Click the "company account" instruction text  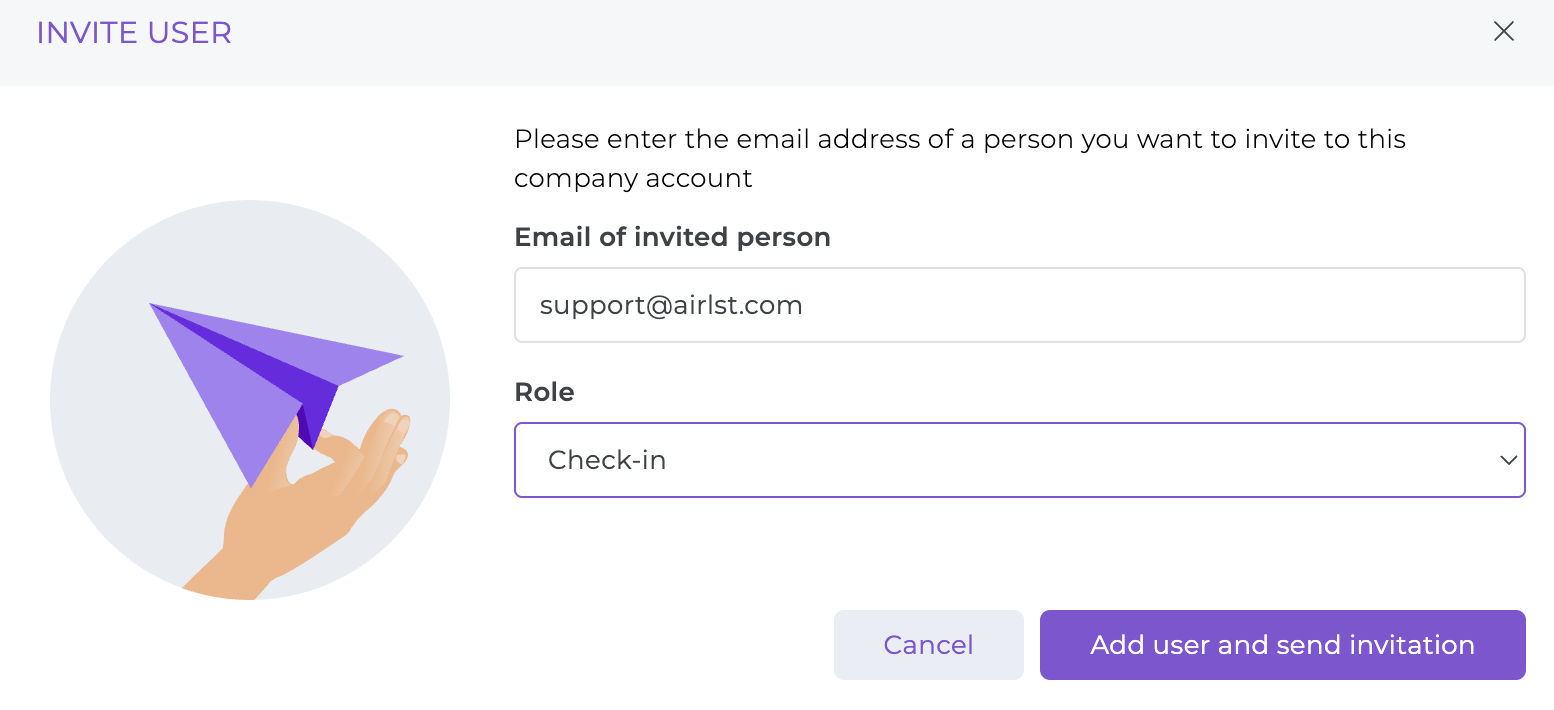click(633, 179)
